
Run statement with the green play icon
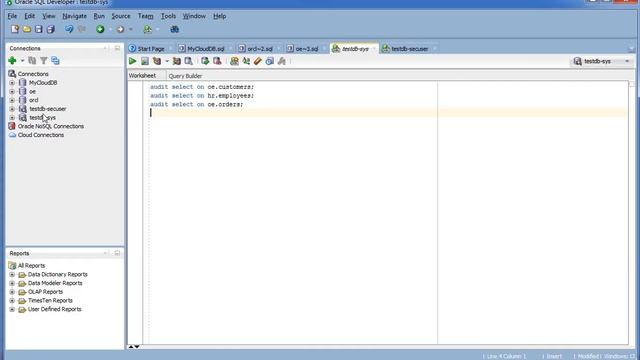point(133,61)
